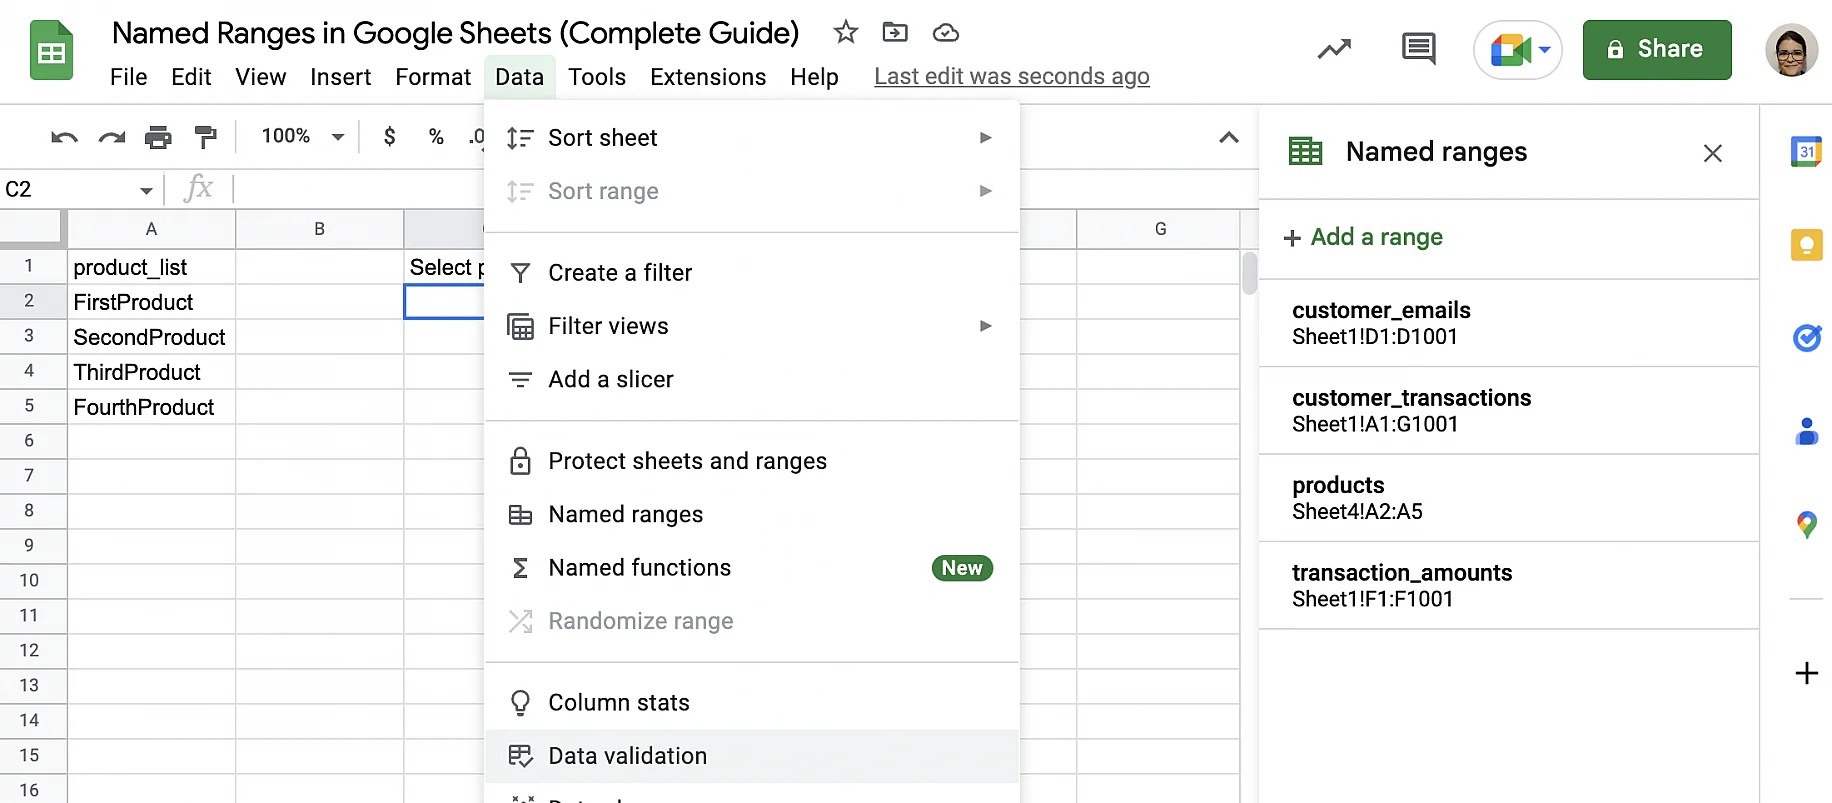Screen dimensions: 1832x803
Task: Choose Data validation
Action: point(752,756)
